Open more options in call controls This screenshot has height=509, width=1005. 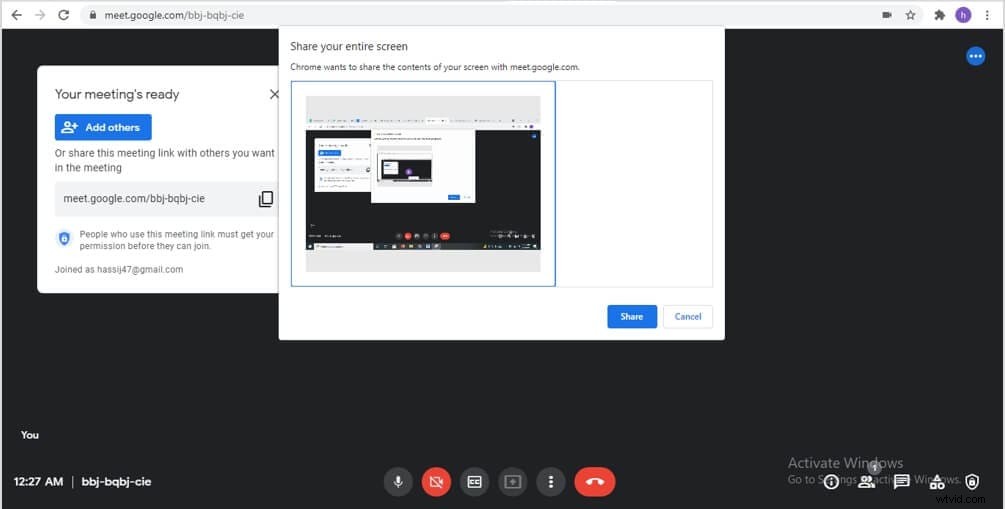click(x=551, y=482)
